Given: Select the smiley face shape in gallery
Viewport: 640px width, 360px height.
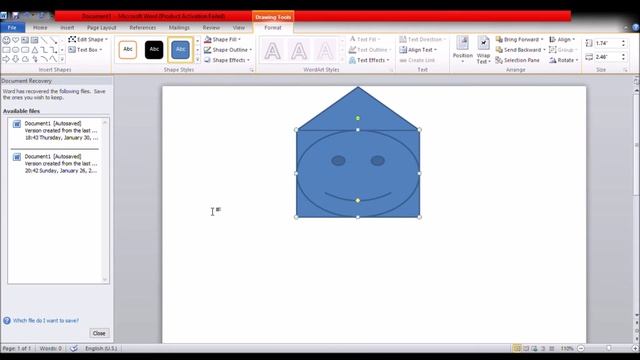Looking at the screenshot, I should [6, 40].
